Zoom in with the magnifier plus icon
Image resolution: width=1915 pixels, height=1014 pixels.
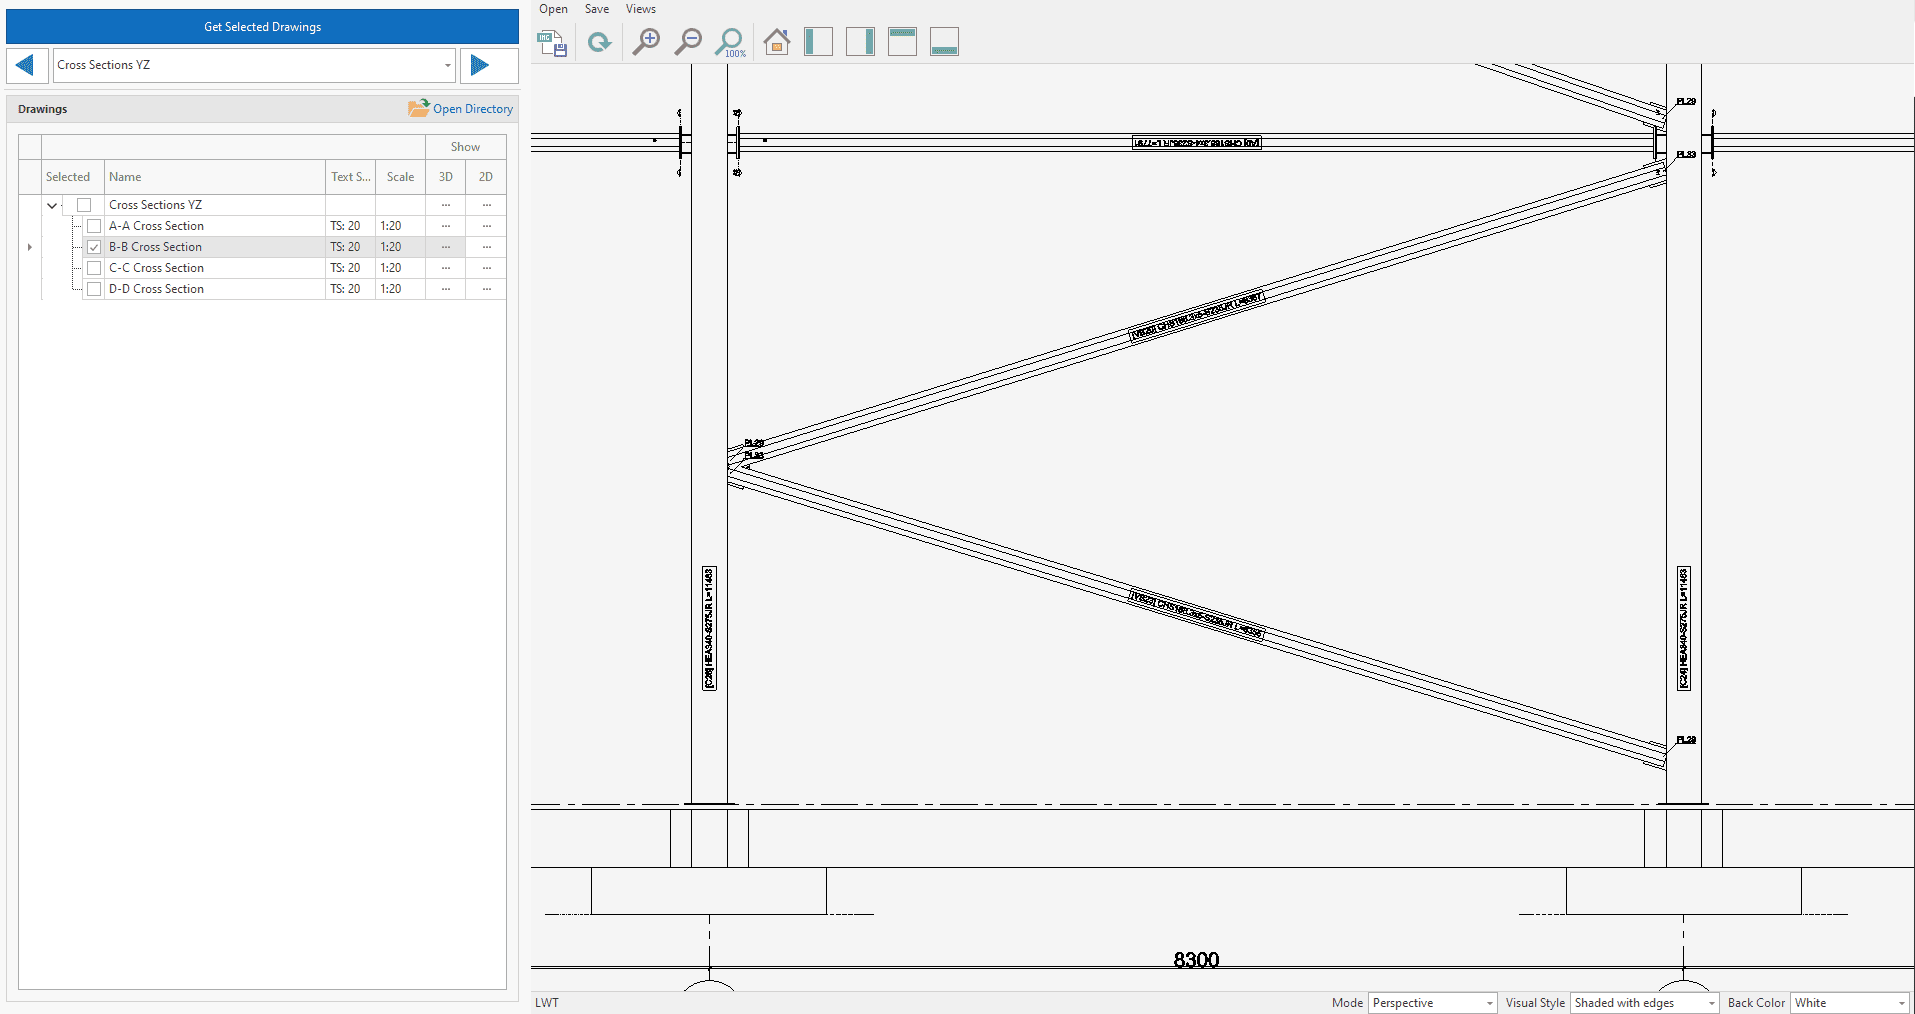pos(646,42)
